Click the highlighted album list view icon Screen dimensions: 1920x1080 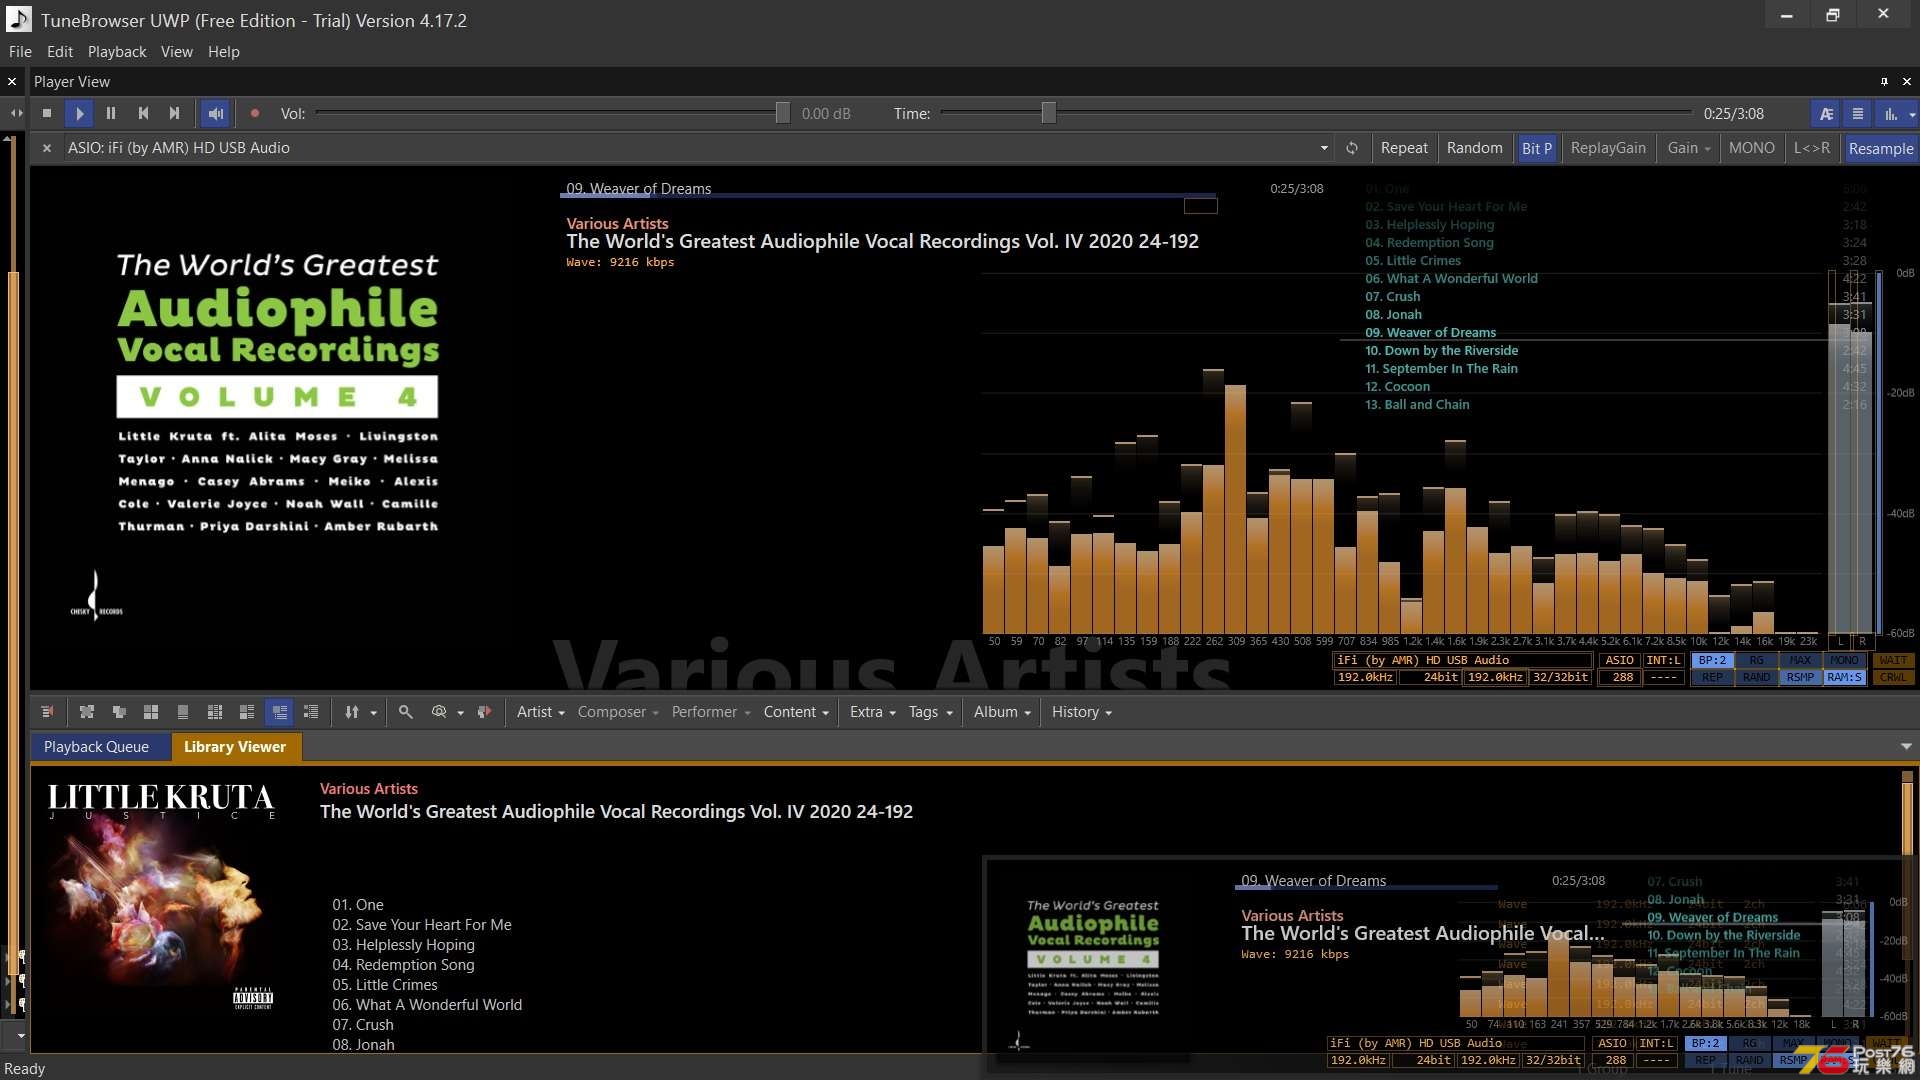click(x=280, y=712)
